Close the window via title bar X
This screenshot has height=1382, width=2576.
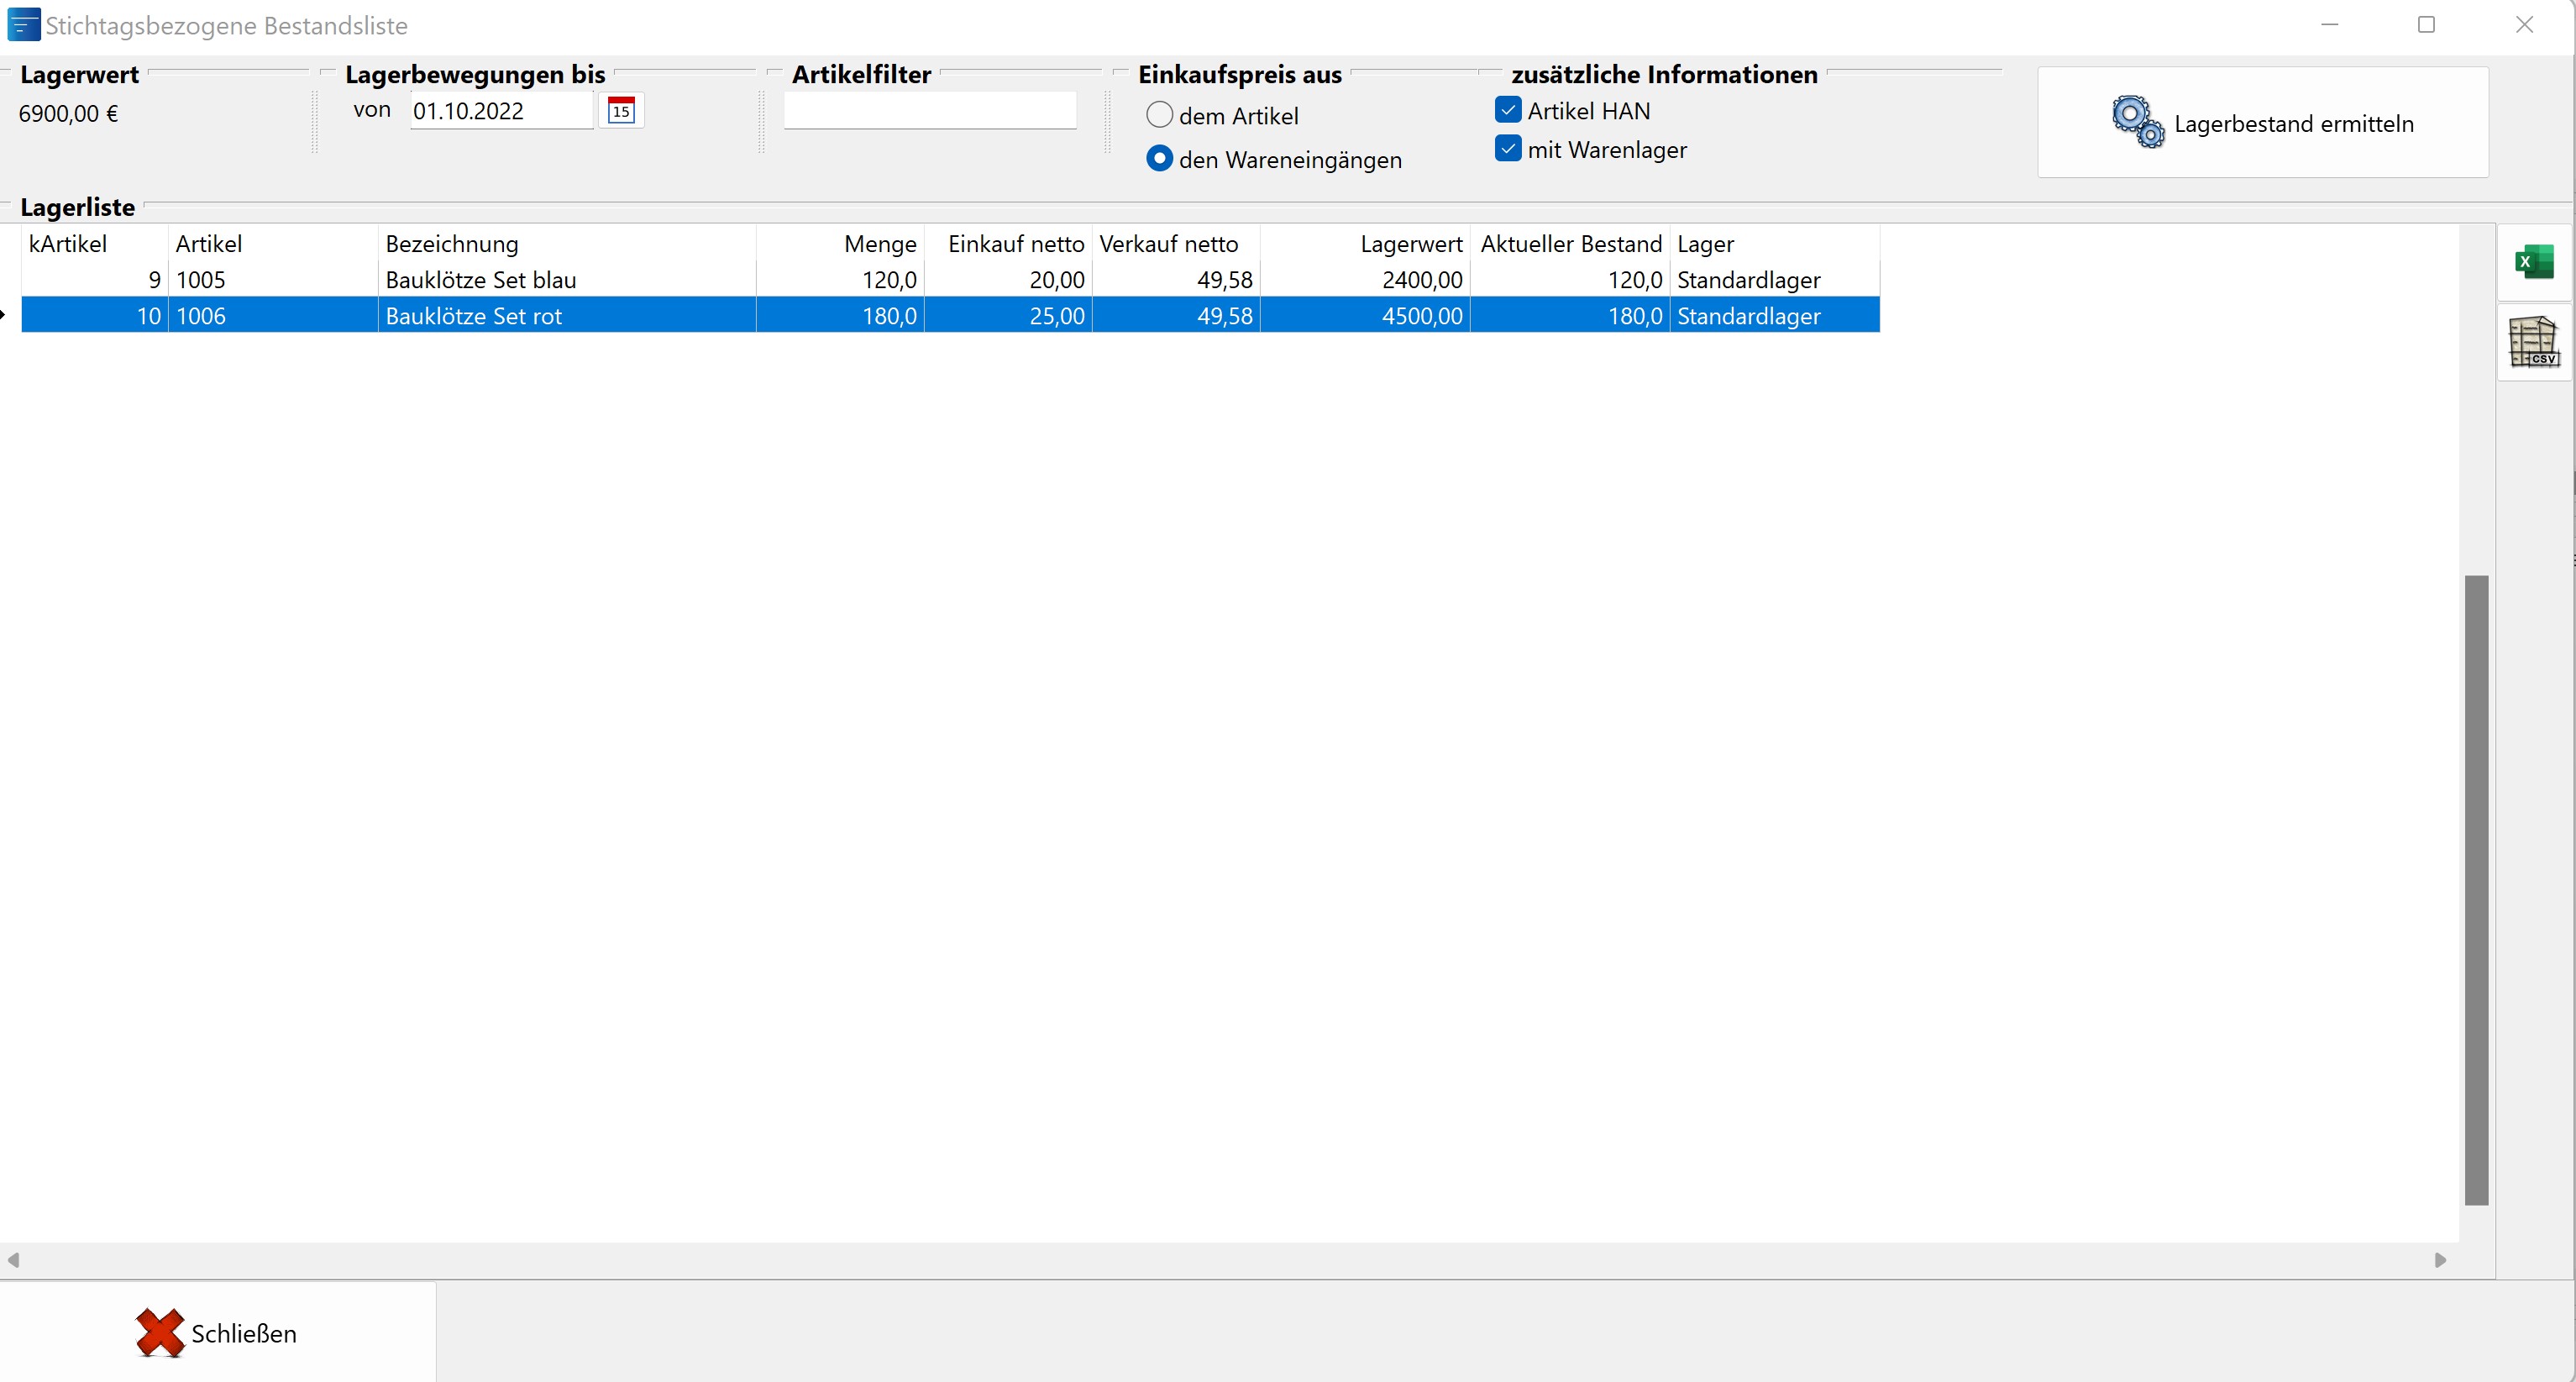pyautogui.click(x=2524, y=25)
